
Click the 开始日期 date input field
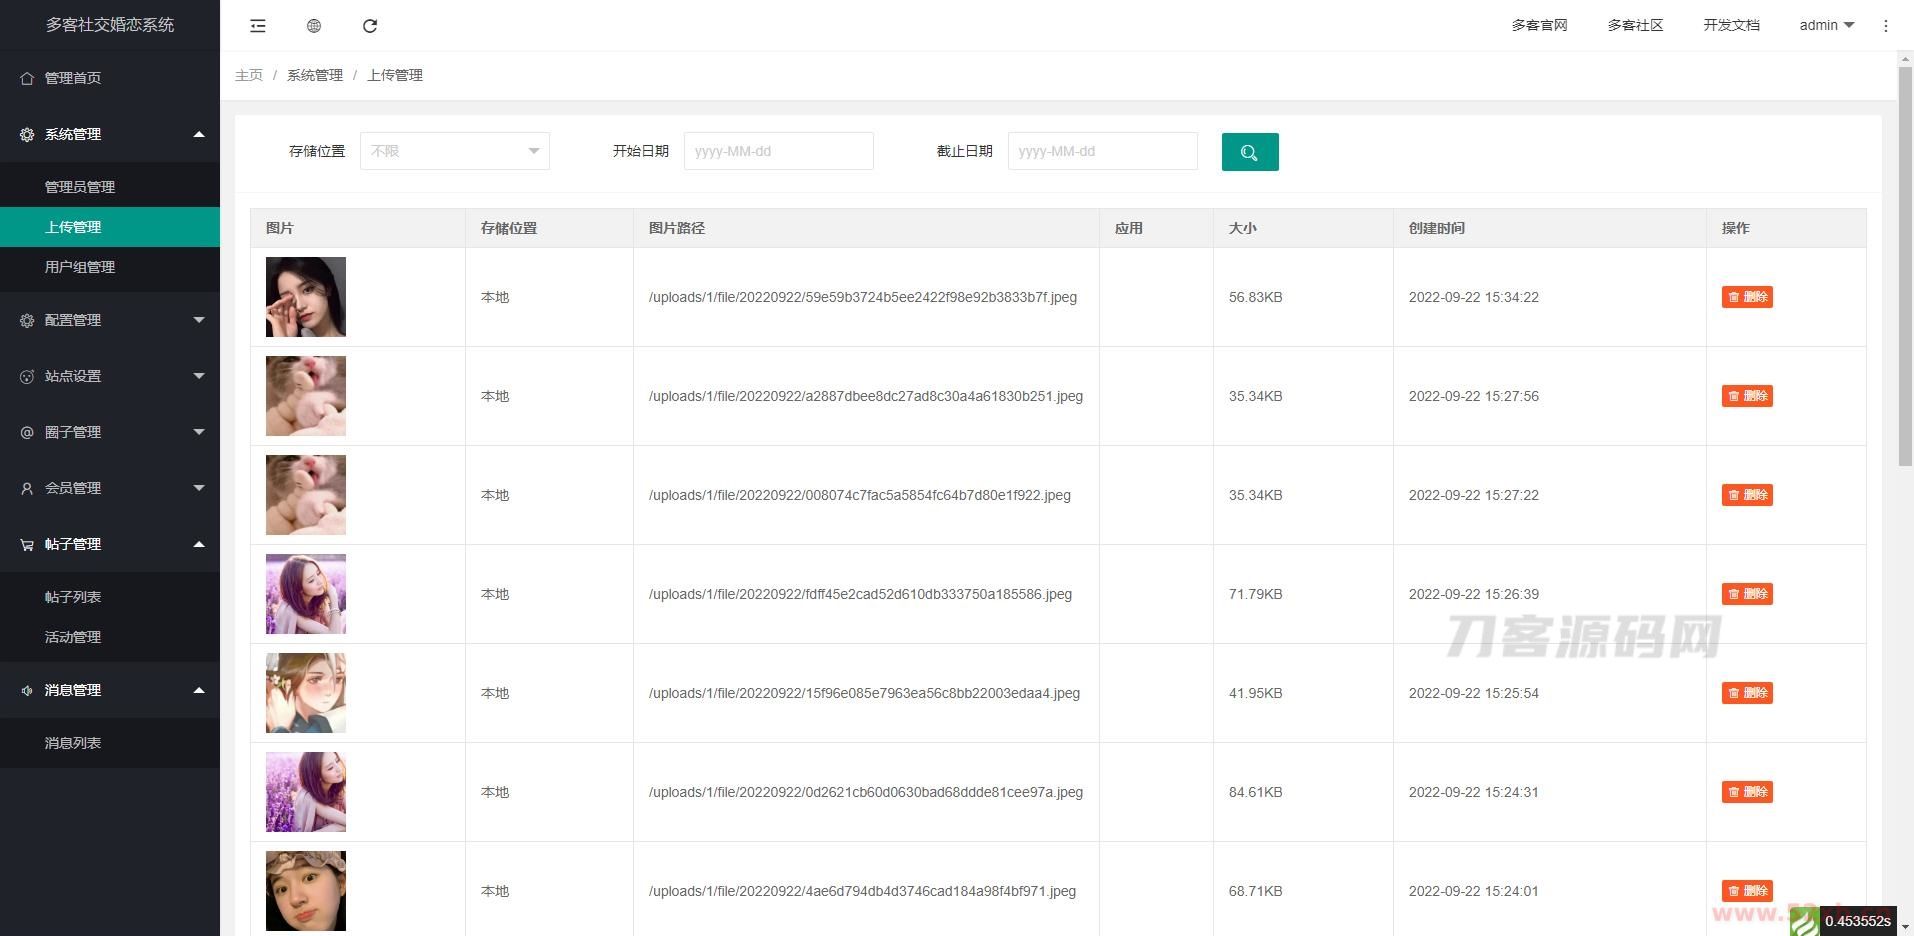point(778,151)
